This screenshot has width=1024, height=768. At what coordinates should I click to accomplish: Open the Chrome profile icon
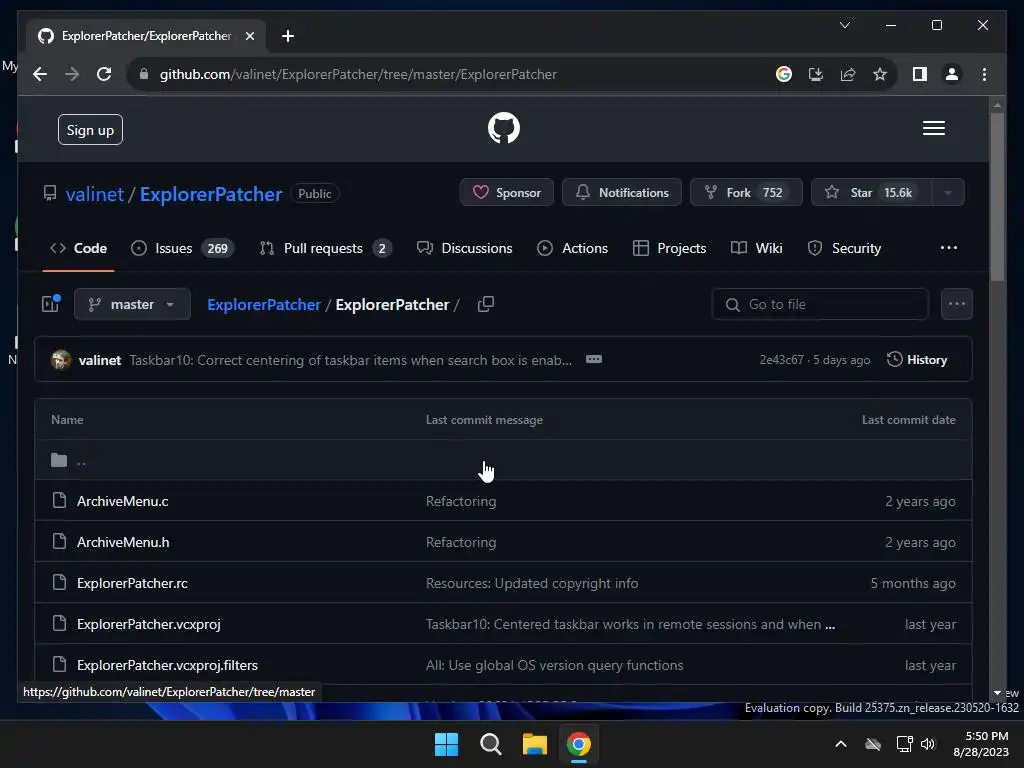point(952,74)
